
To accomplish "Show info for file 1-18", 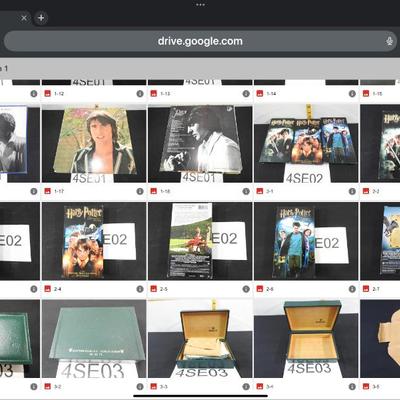I will click(x=246, y=191).
